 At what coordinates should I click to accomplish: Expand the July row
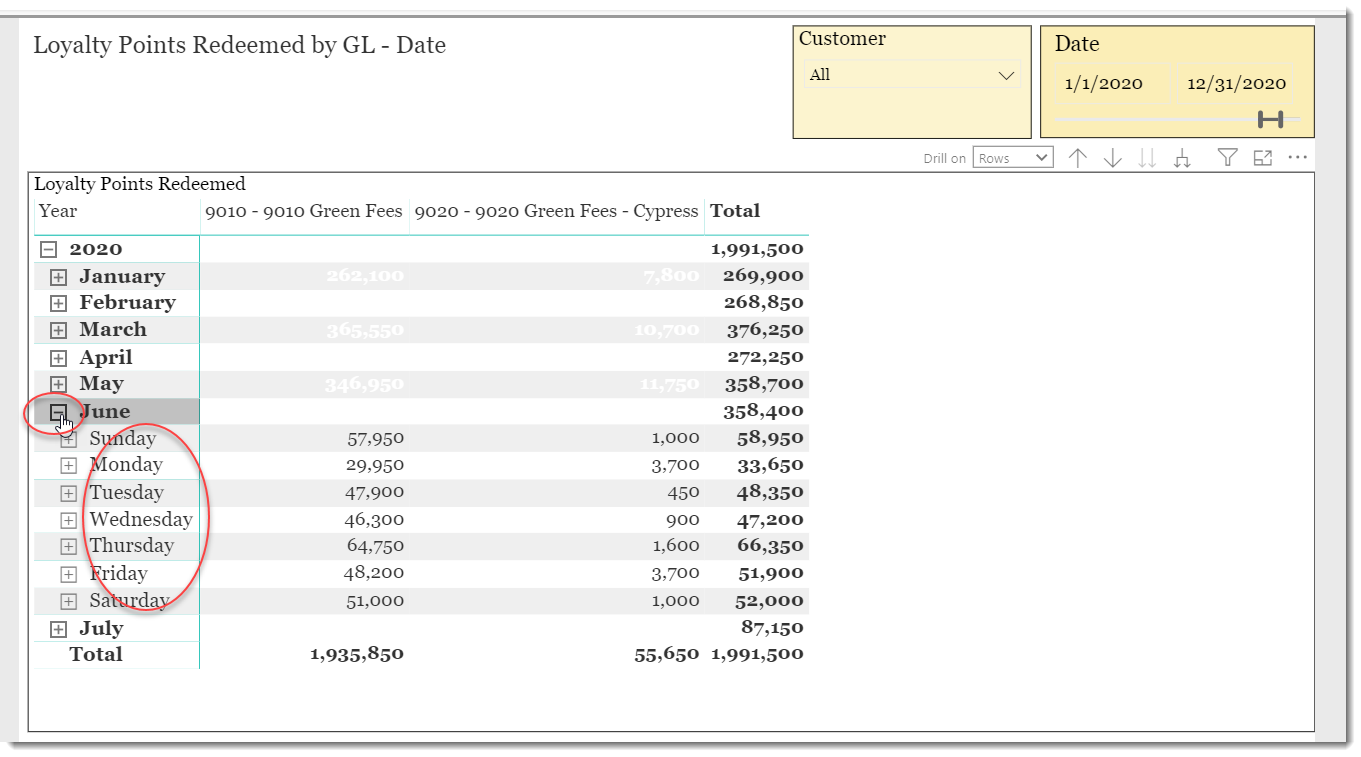[58, 629]
